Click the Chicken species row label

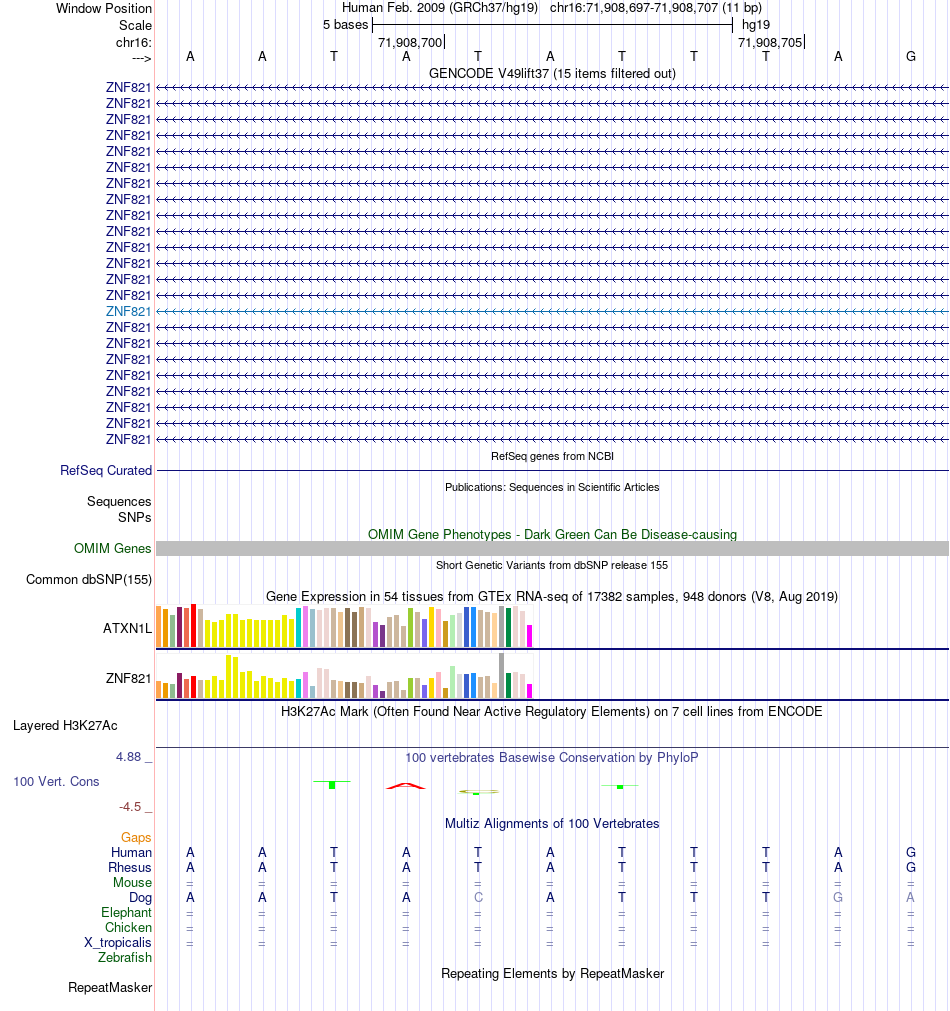pyautogui.click(x=128, y=928)
